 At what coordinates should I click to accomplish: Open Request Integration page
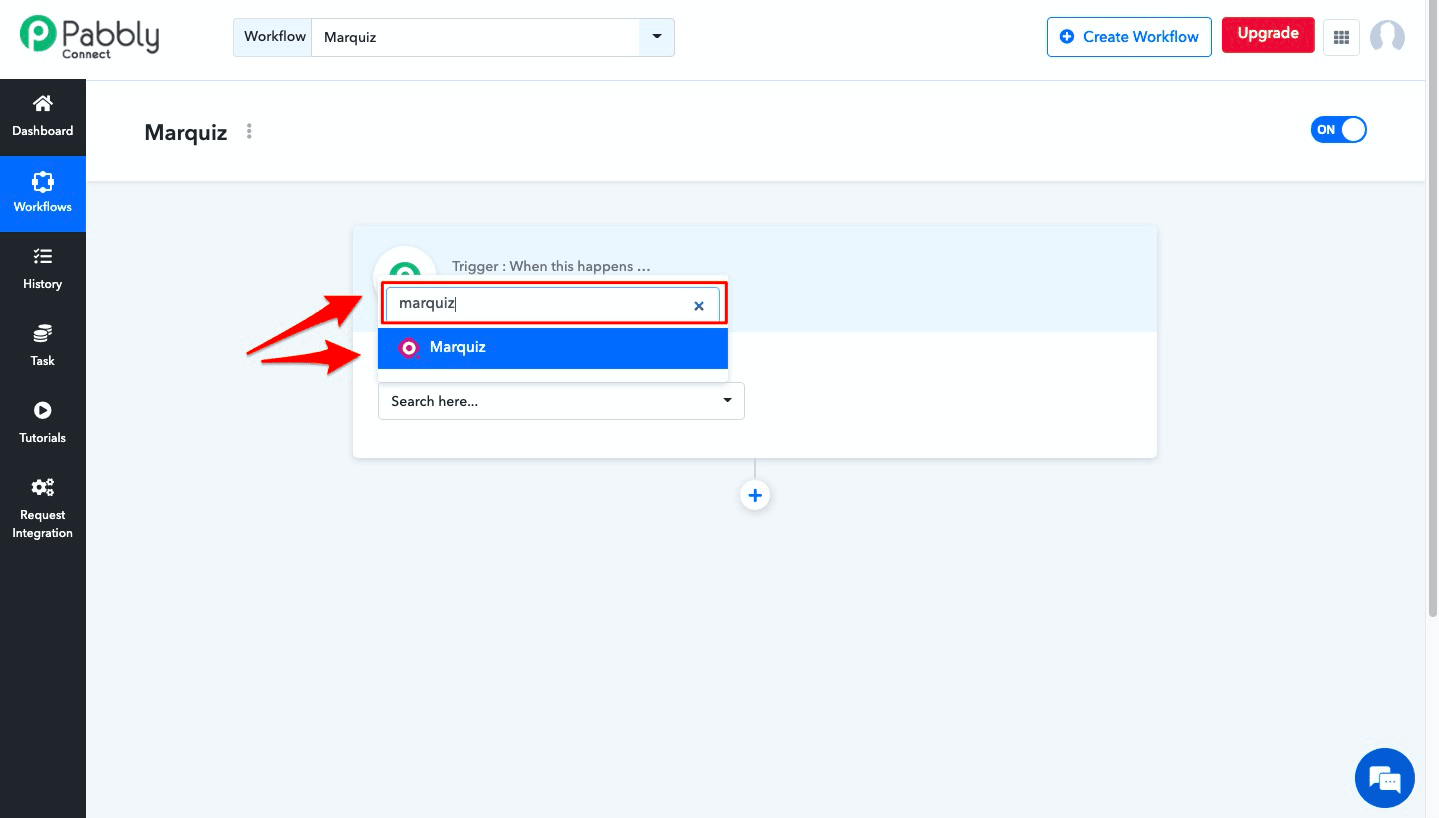pos(43,509)
